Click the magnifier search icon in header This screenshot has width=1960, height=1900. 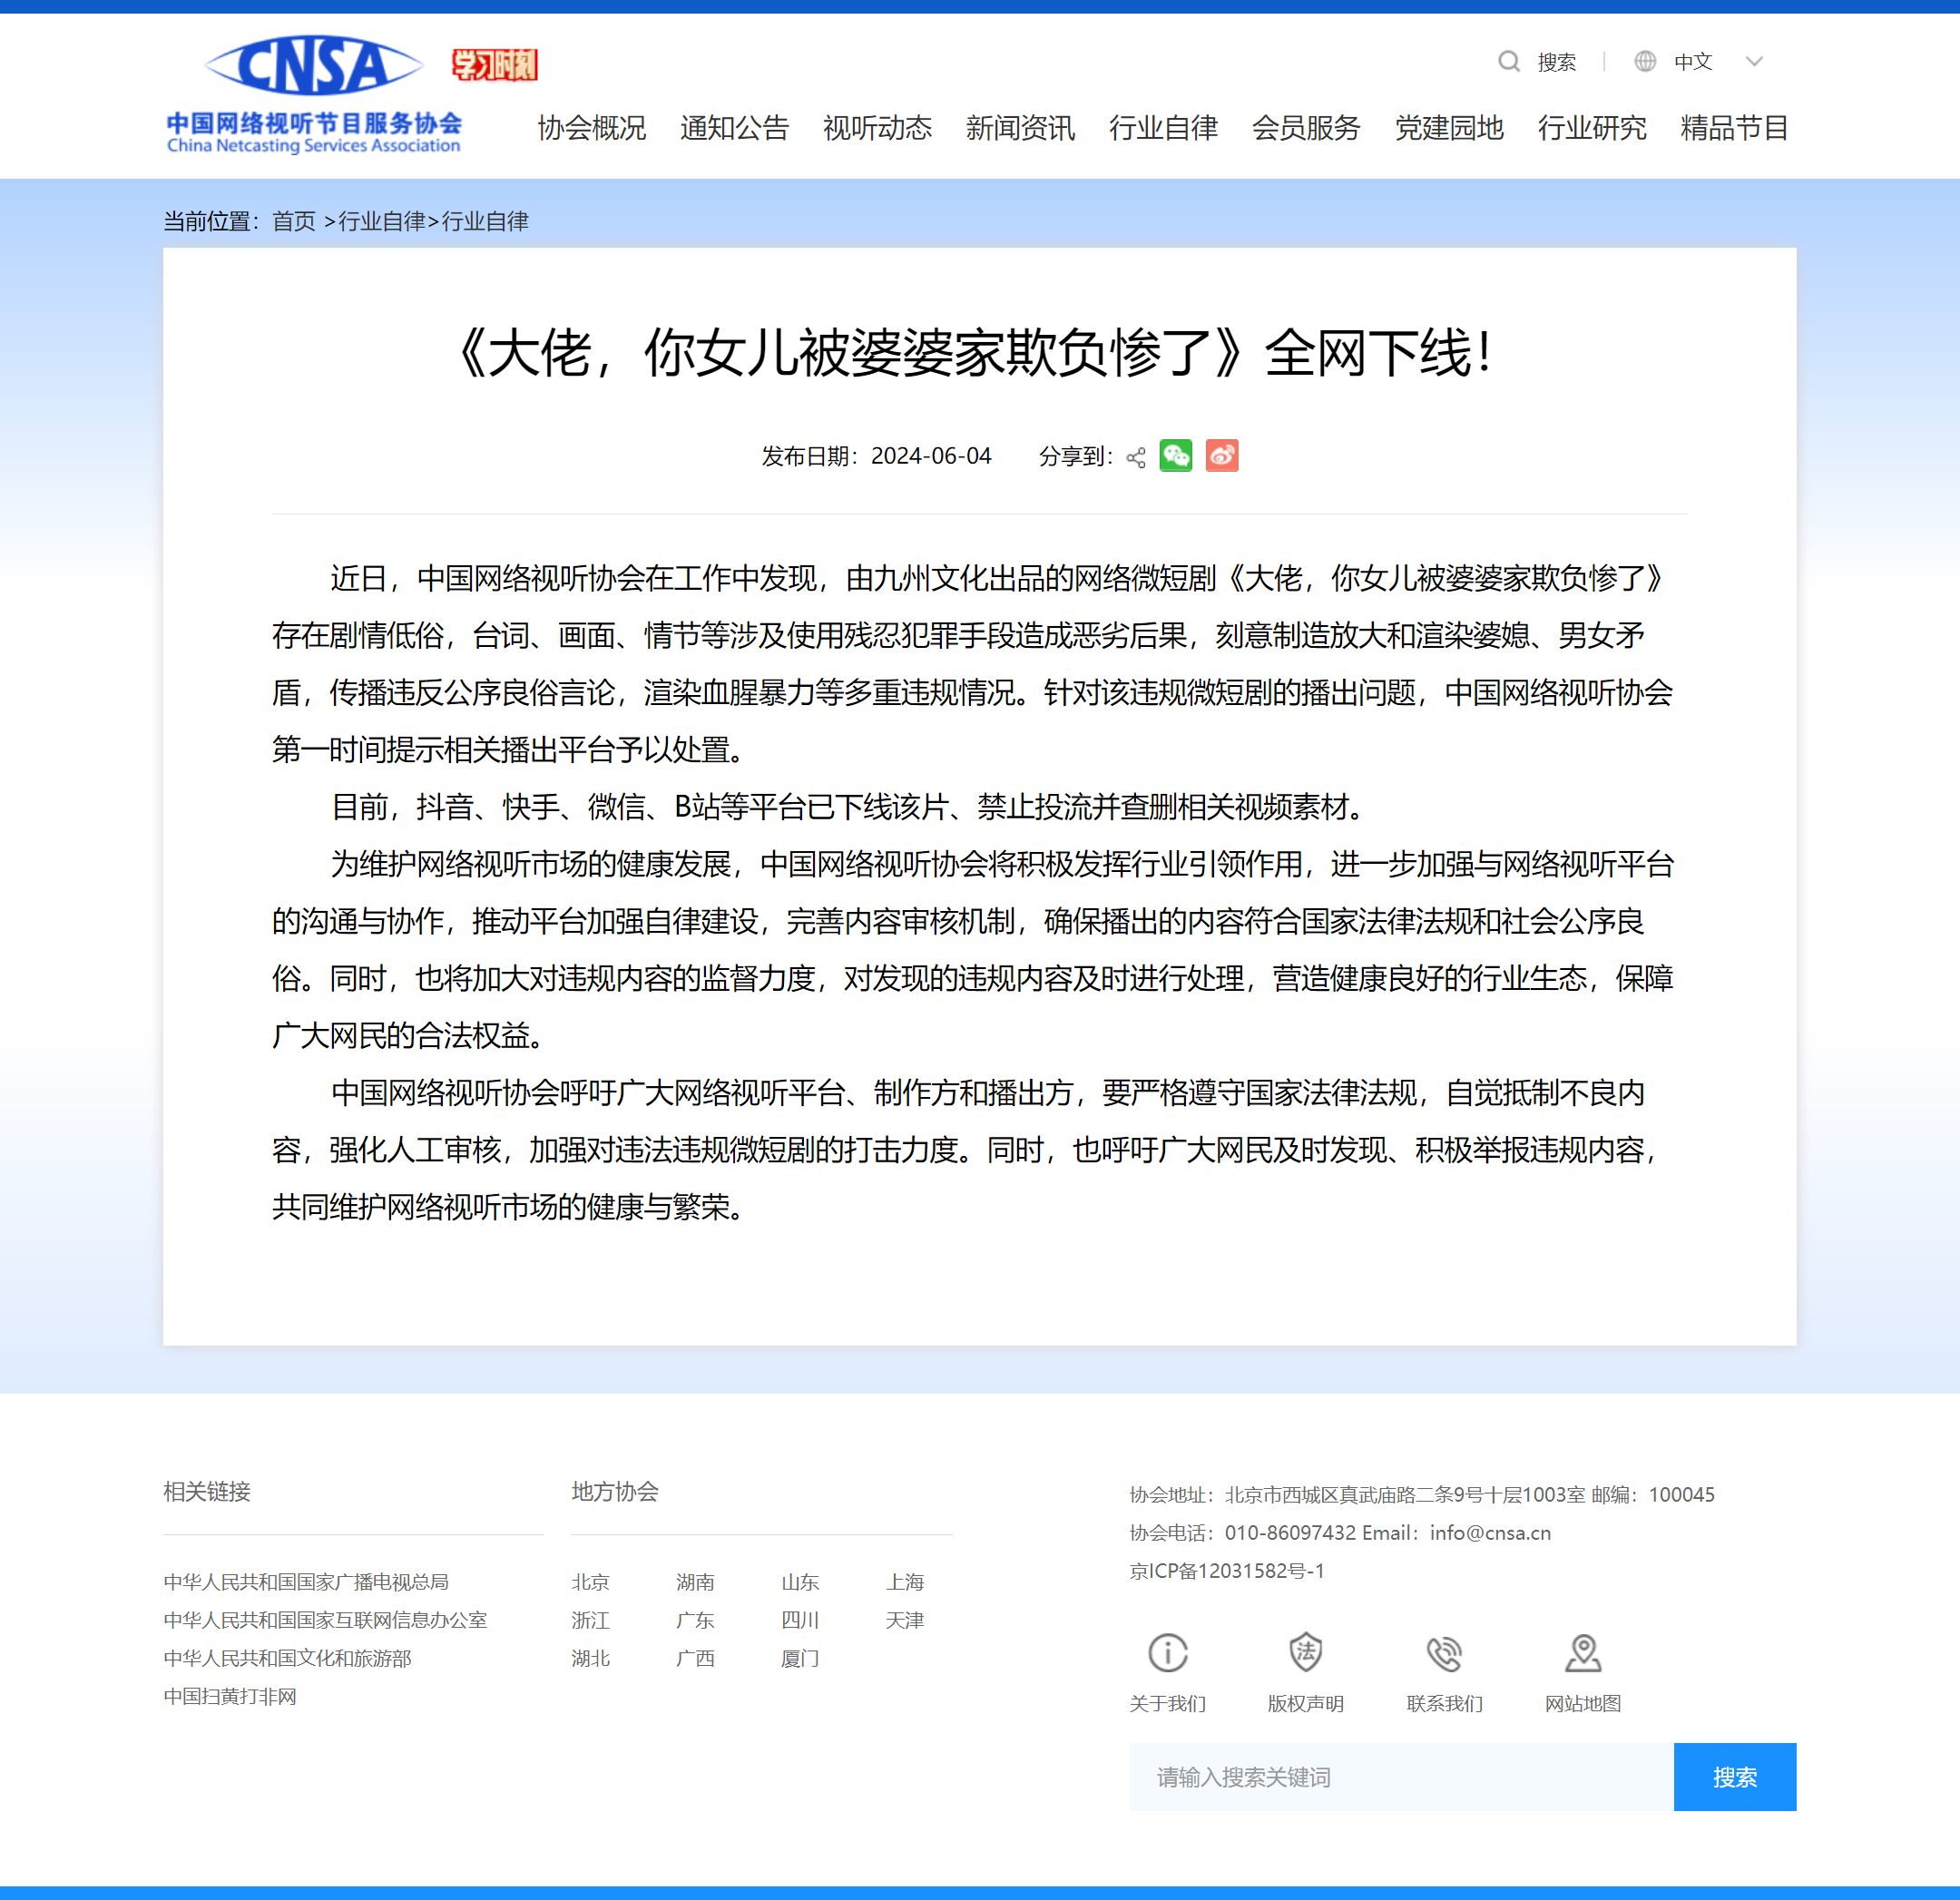1509,62
